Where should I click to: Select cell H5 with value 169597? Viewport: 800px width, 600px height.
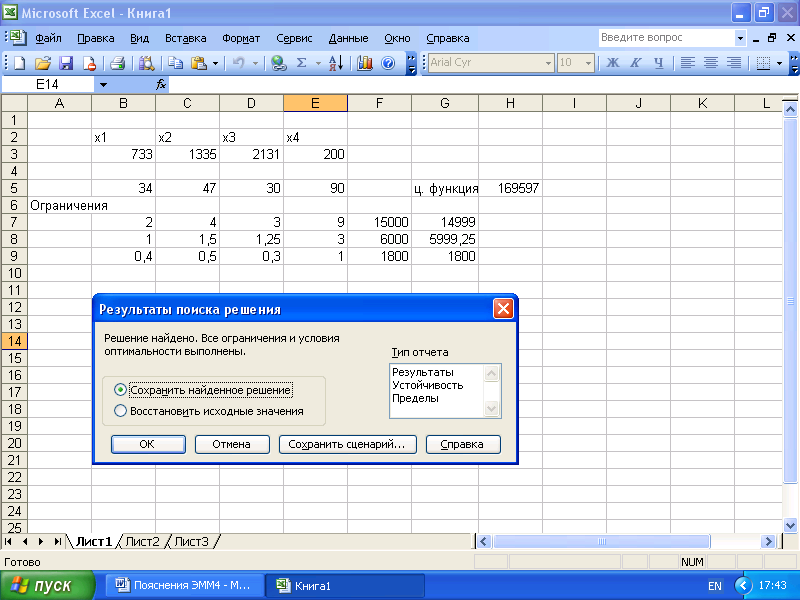[510, 188]
